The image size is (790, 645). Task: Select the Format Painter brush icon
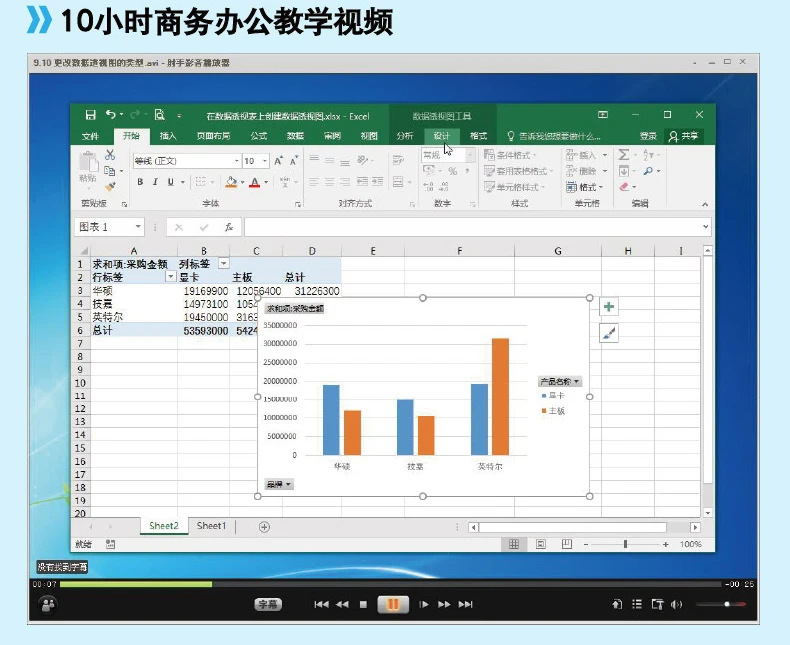tap(110, 187)
